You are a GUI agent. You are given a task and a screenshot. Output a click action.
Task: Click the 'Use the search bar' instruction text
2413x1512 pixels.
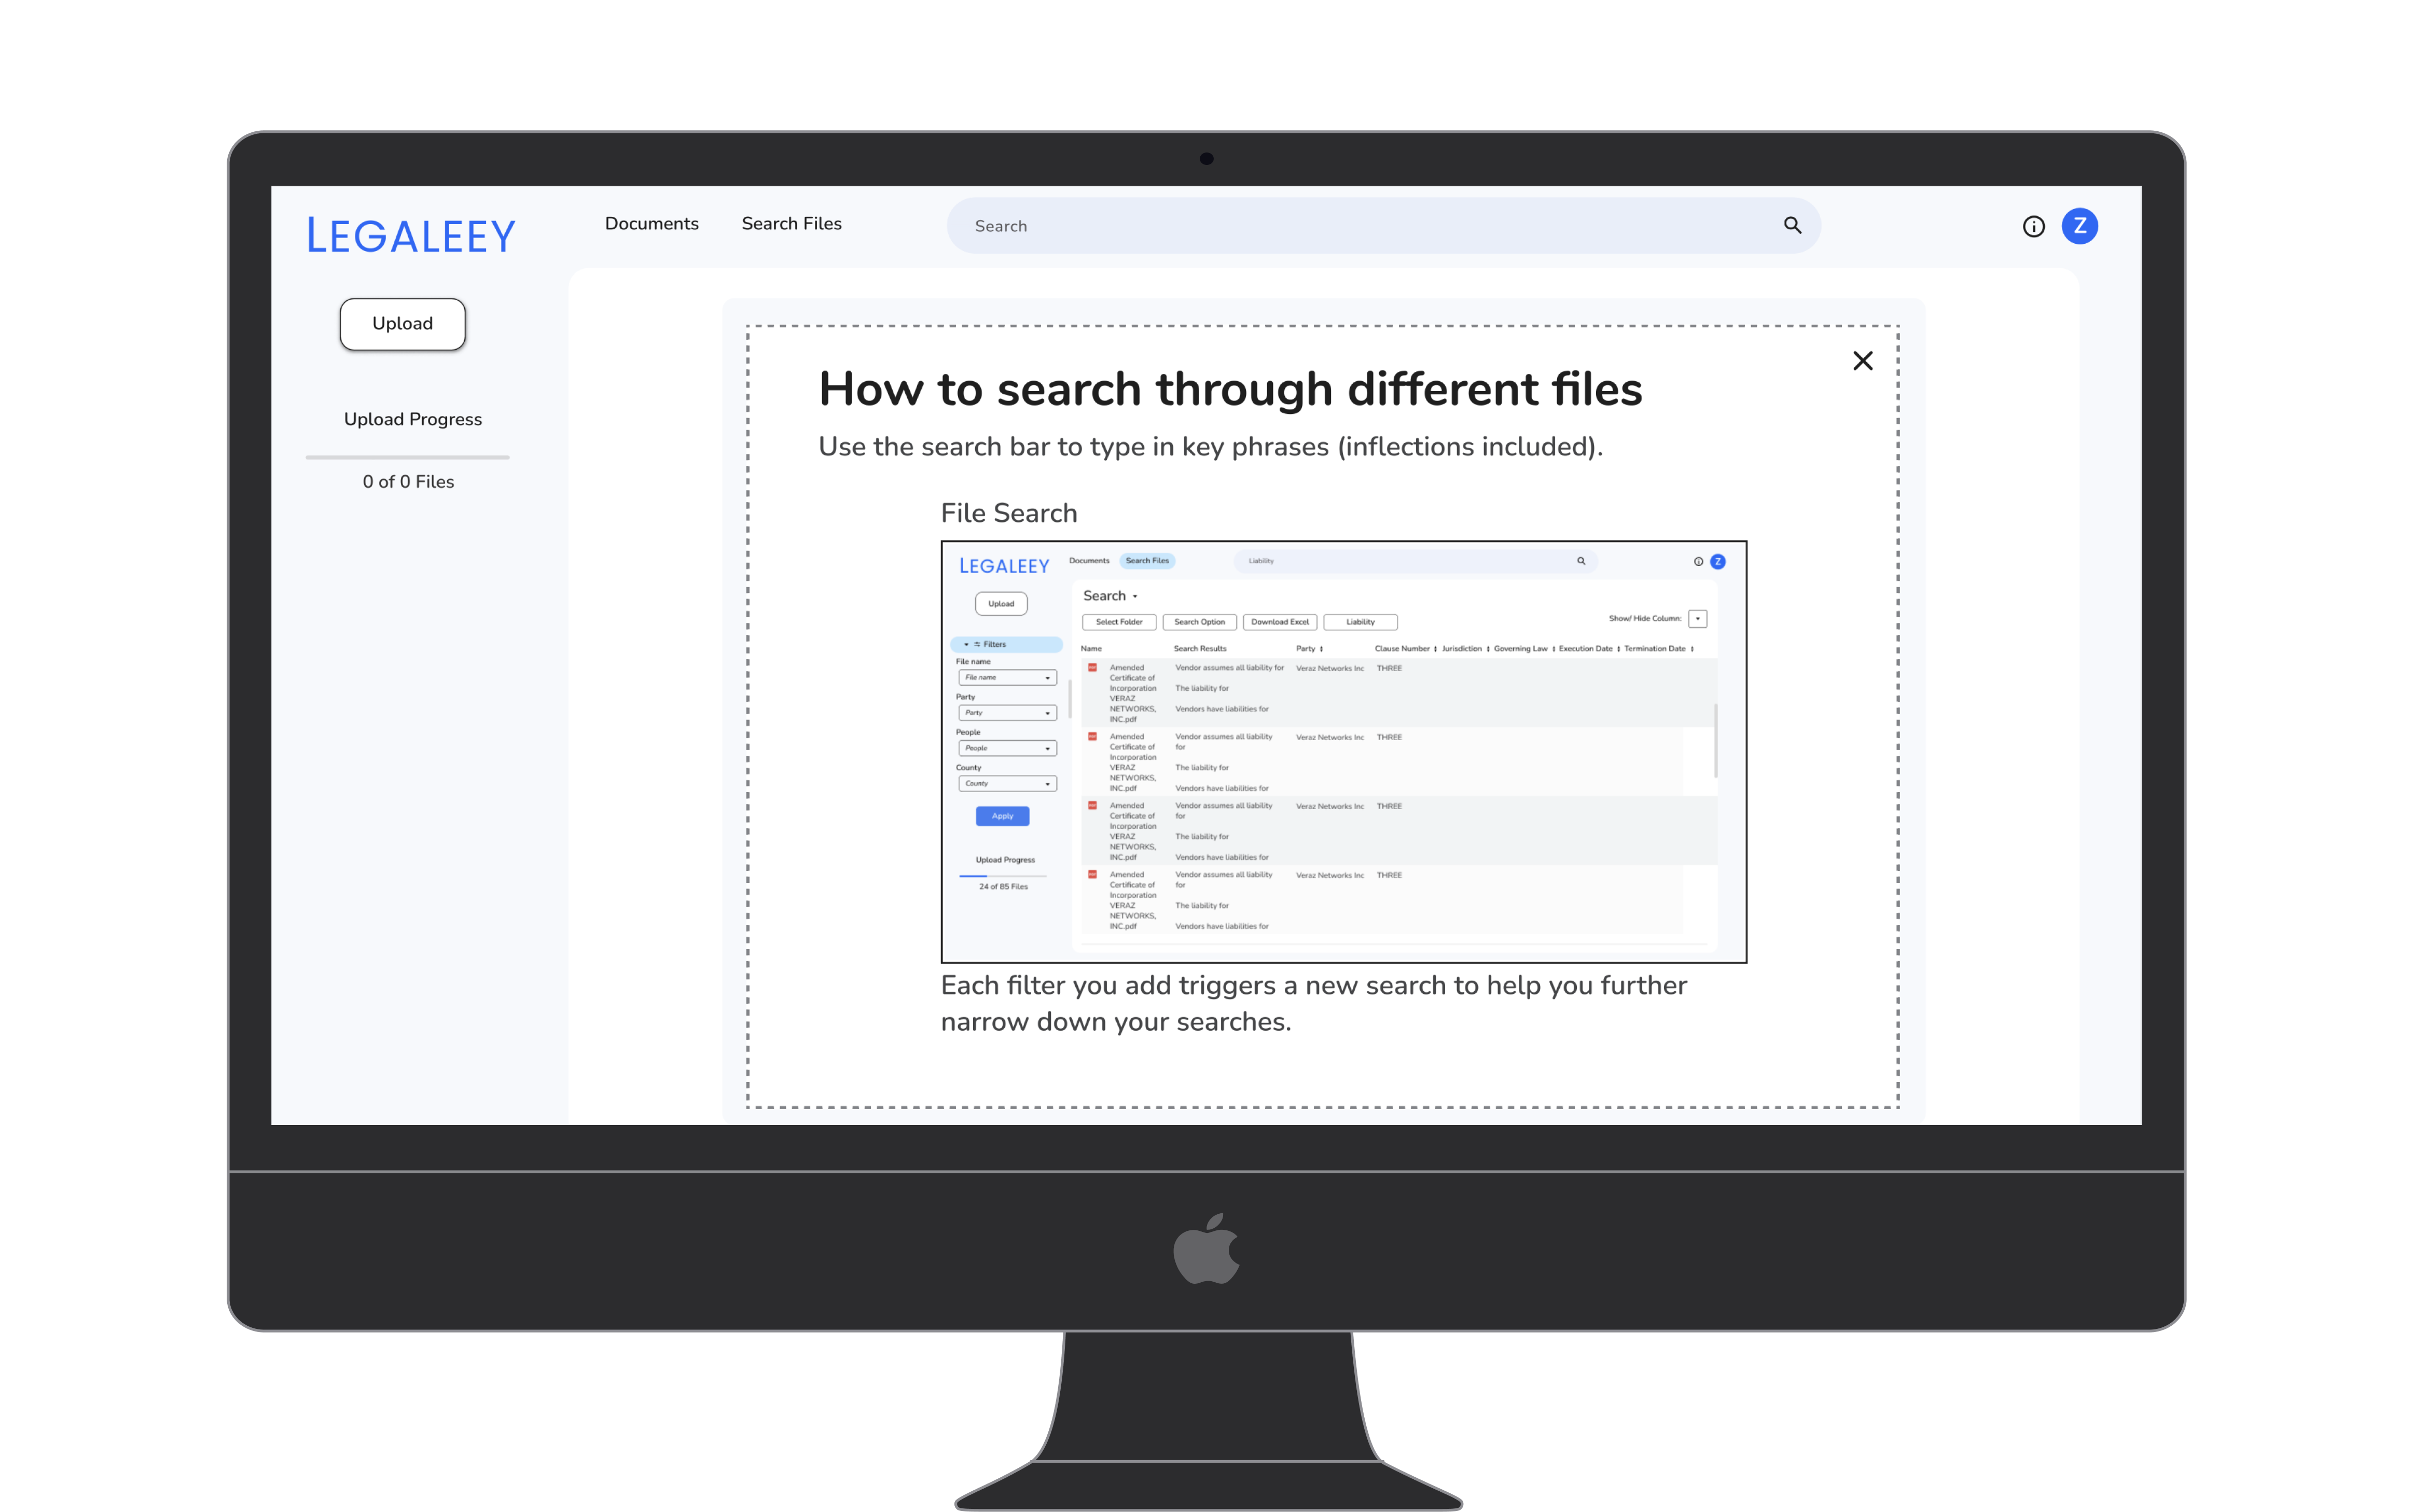tap(1211, 447)
